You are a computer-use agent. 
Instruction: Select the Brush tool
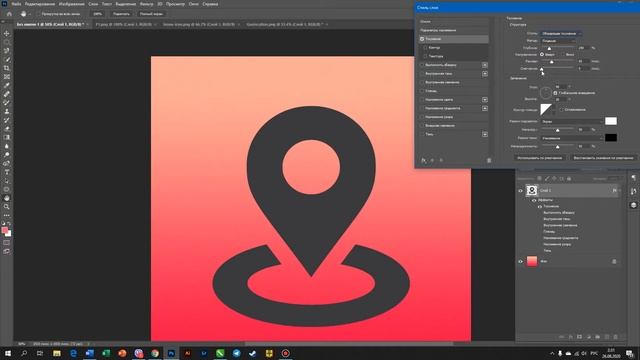coord(7,103)
